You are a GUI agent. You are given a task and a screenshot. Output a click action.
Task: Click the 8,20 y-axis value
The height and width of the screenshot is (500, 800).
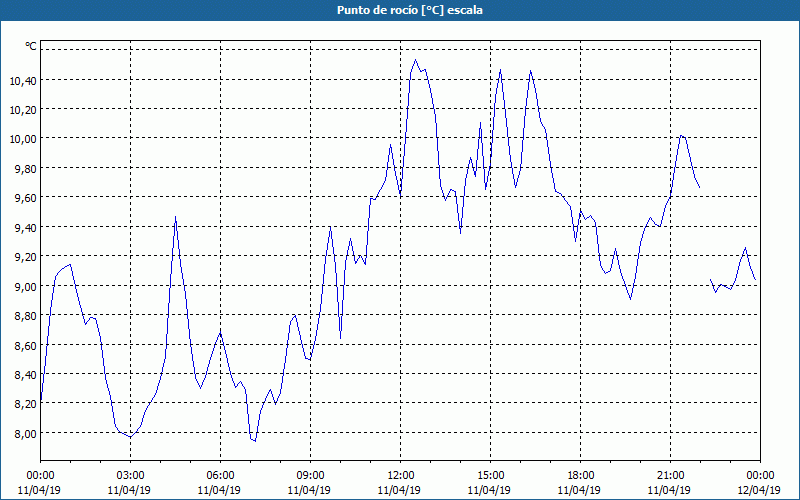click(x=26, y=404)
